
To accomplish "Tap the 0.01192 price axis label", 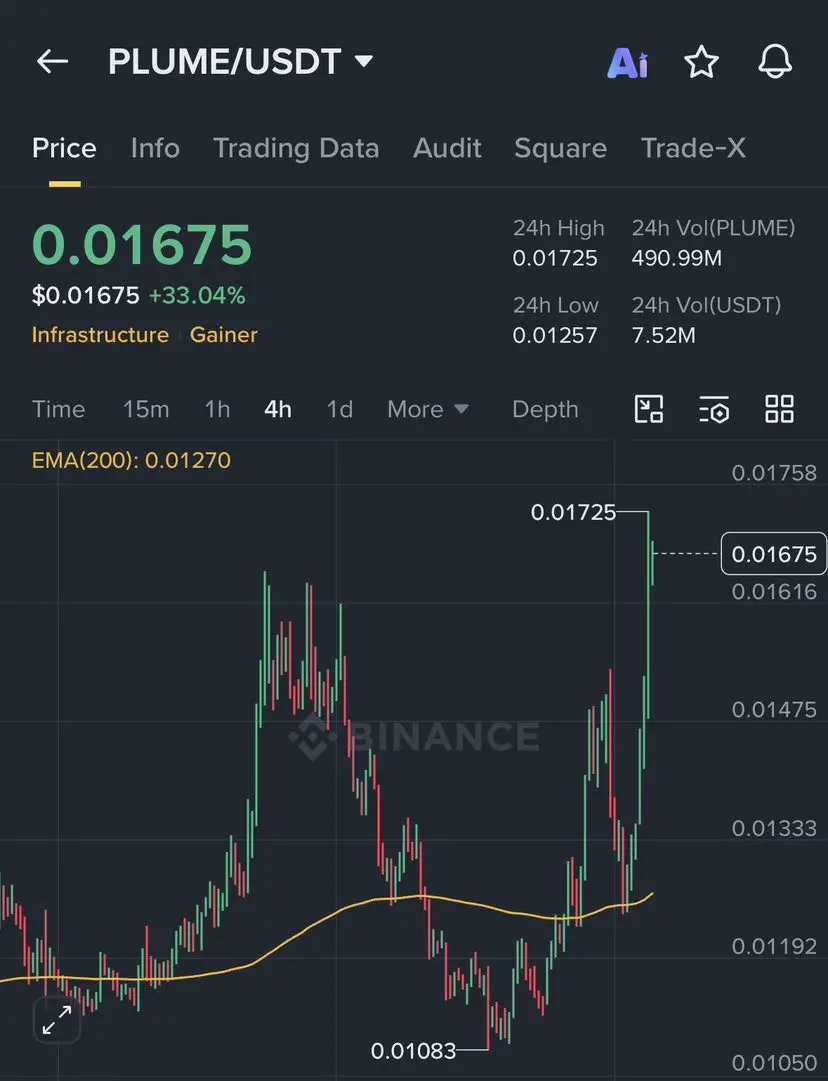I will (x=774, y=946).
